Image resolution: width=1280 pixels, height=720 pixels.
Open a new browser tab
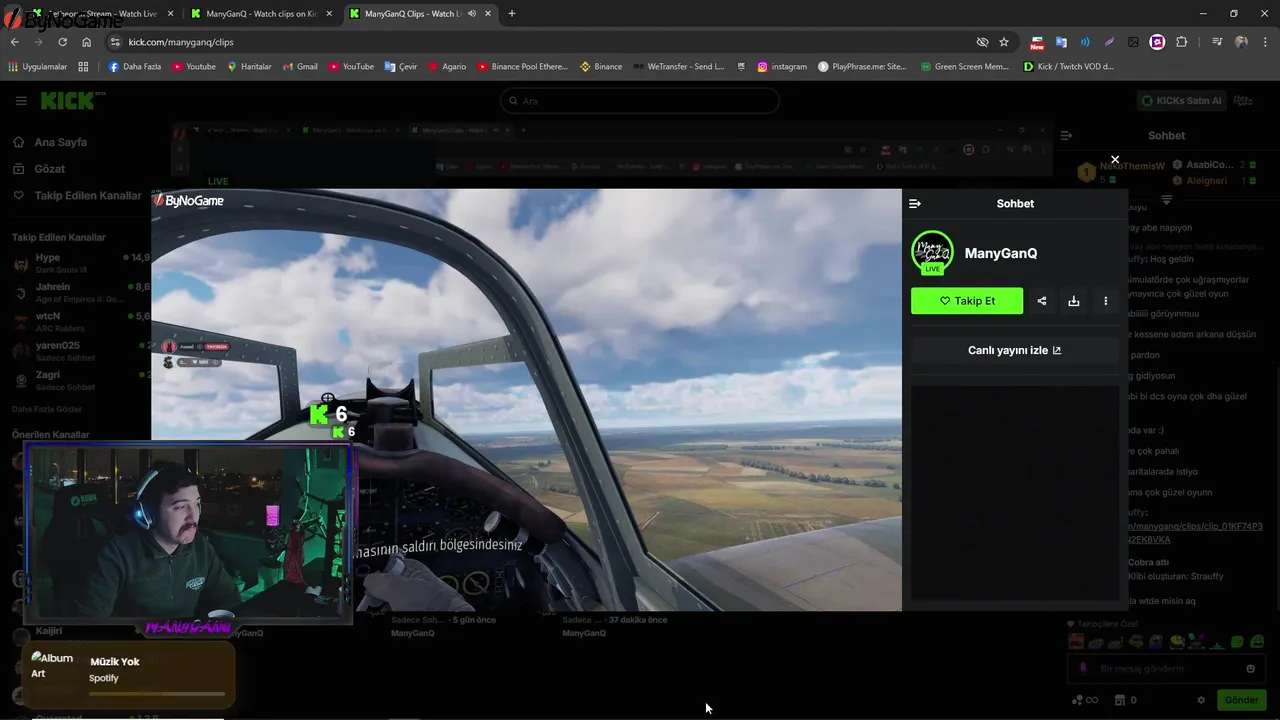coord(512,14)
